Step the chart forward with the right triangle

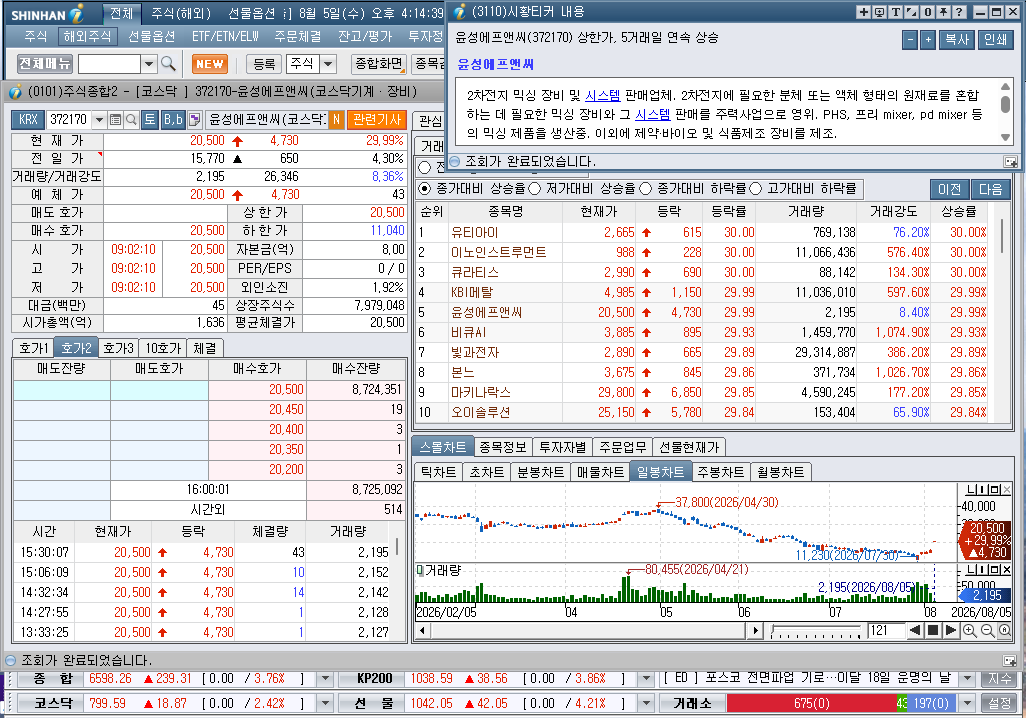pos(951,630)
